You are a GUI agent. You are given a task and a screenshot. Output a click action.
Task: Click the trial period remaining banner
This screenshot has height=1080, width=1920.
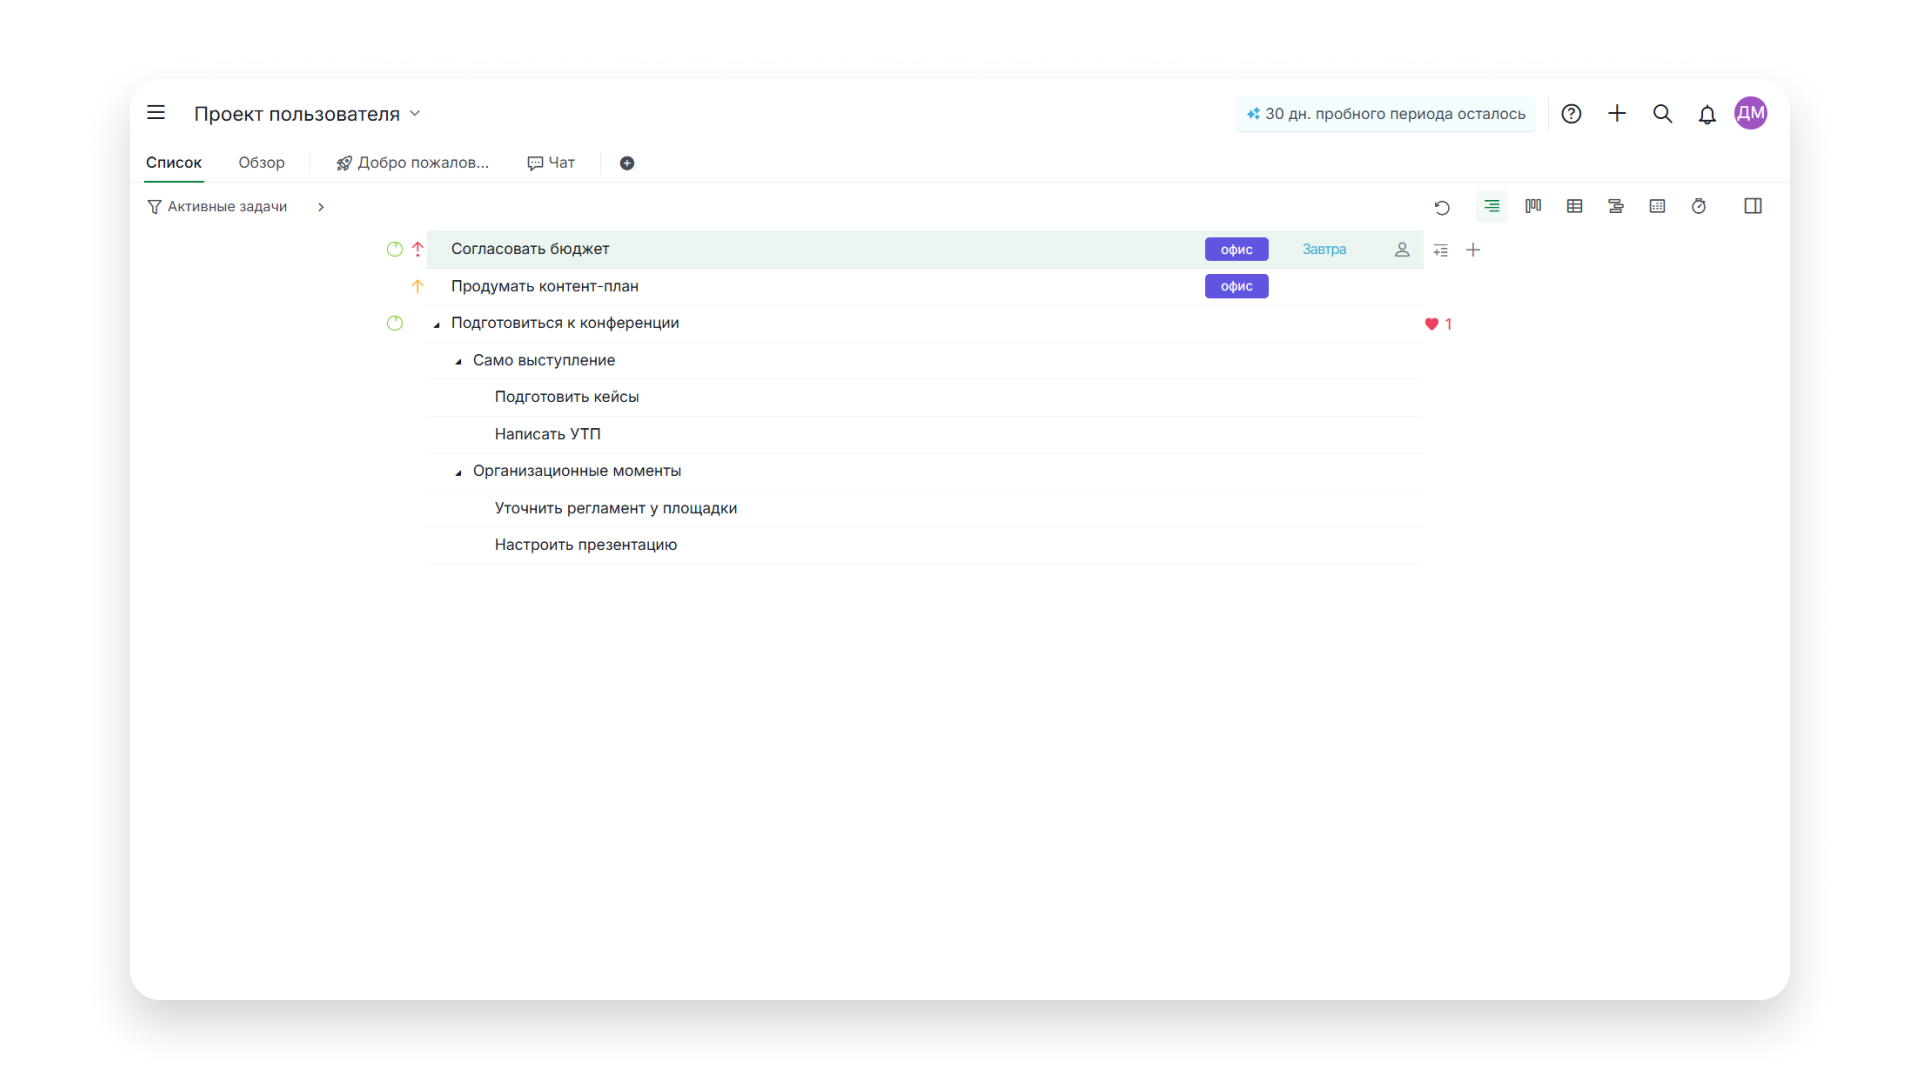pos(1386,114)
